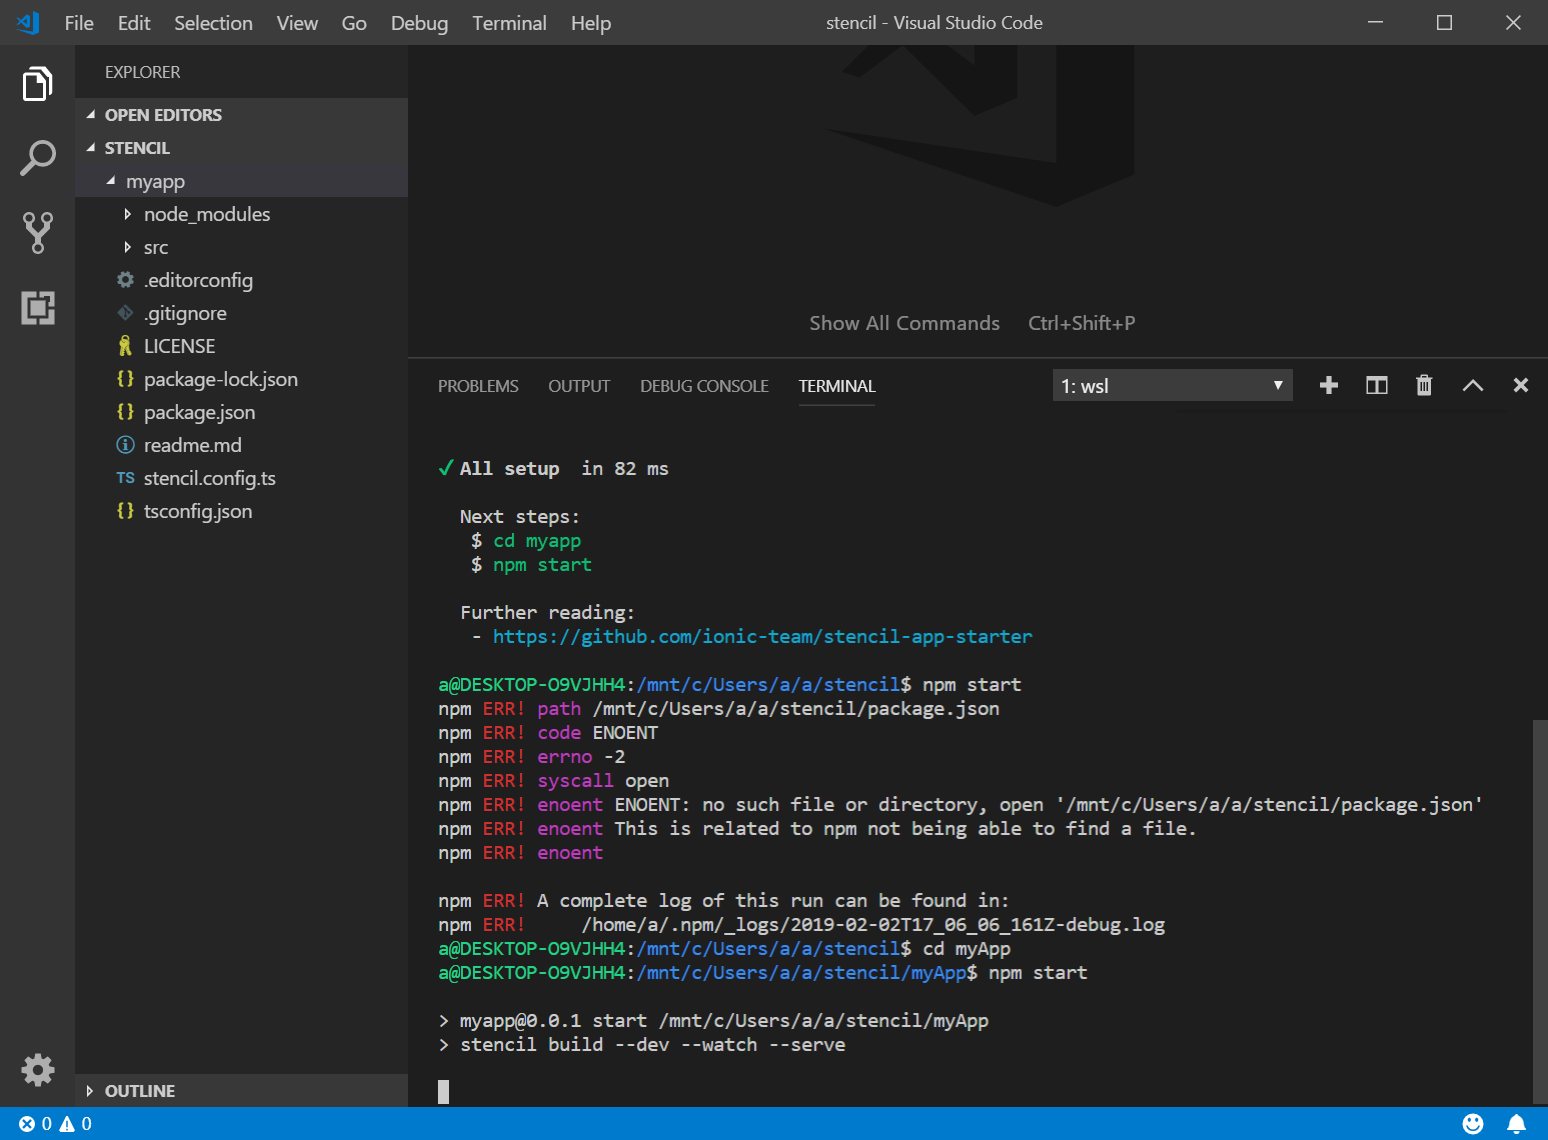This screenshot has height=1140, width=1548.
Task: Switch to the PROBLEMS tab
Action: click(478, 386)
